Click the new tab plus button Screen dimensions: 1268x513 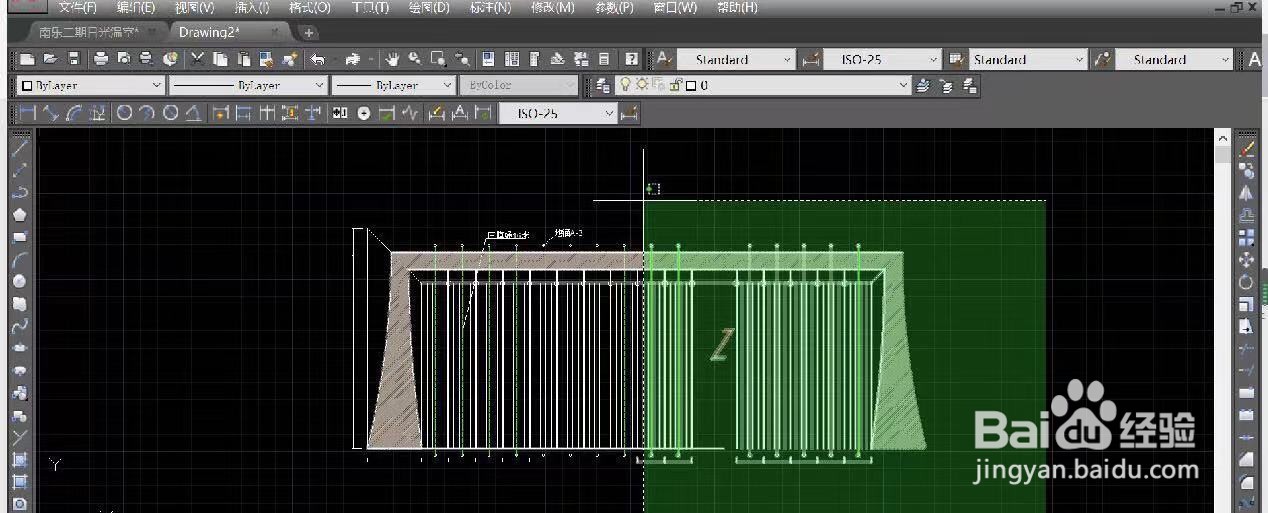[310, 32]
